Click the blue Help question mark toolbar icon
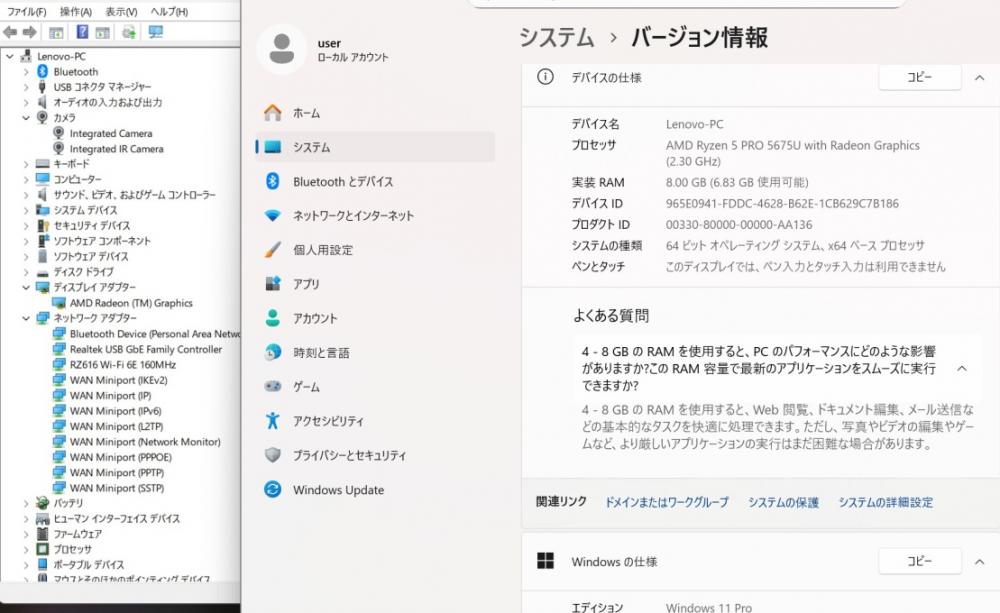This screenshot has height=613, width=1000. point(82,31)
